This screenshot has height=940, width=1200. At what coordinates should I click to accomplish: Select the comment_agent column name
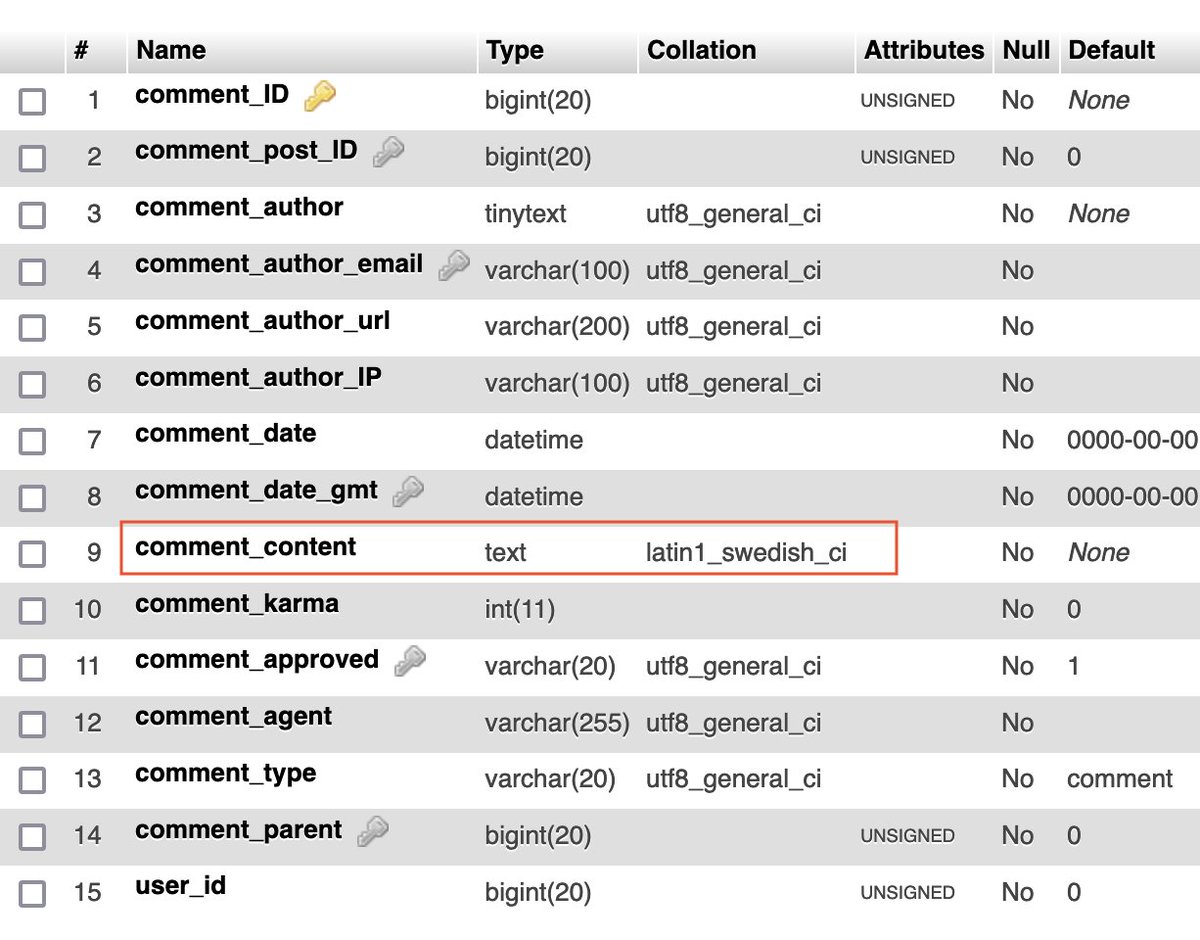point(234,716)
